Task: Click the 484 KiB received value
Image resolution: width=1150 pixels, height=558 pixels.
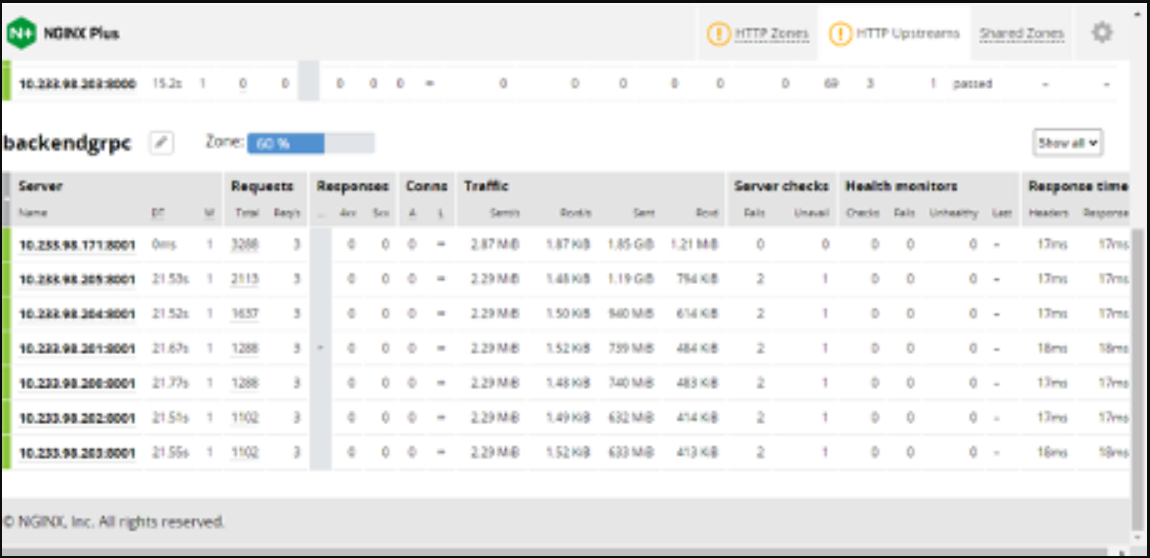Action: [x=697, y=349]
